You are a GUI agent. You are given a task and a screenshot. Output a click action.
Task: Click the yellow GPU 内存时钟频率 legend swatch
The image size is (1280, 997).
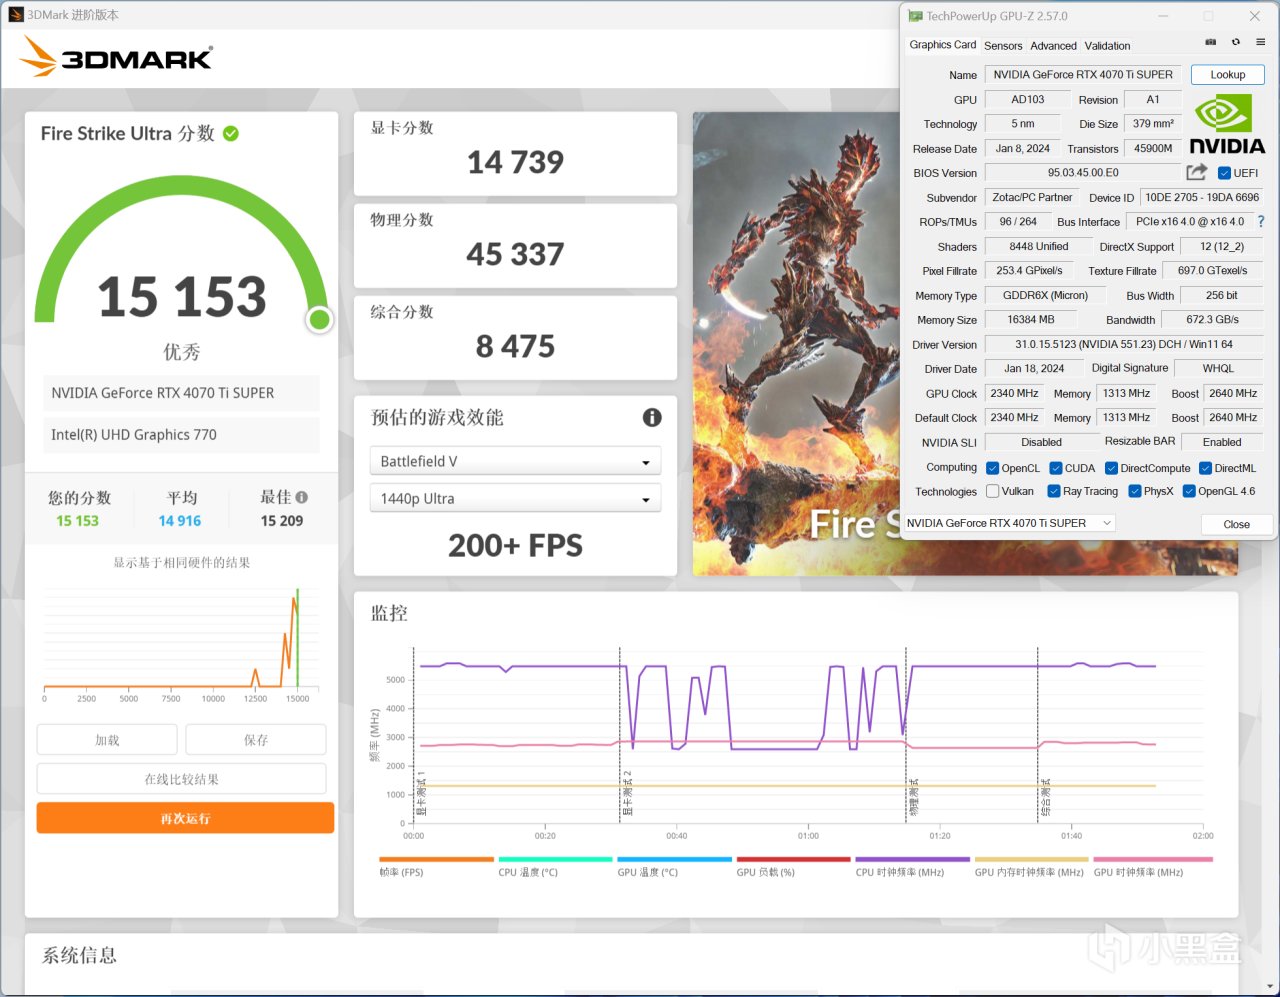point(1031,859)
